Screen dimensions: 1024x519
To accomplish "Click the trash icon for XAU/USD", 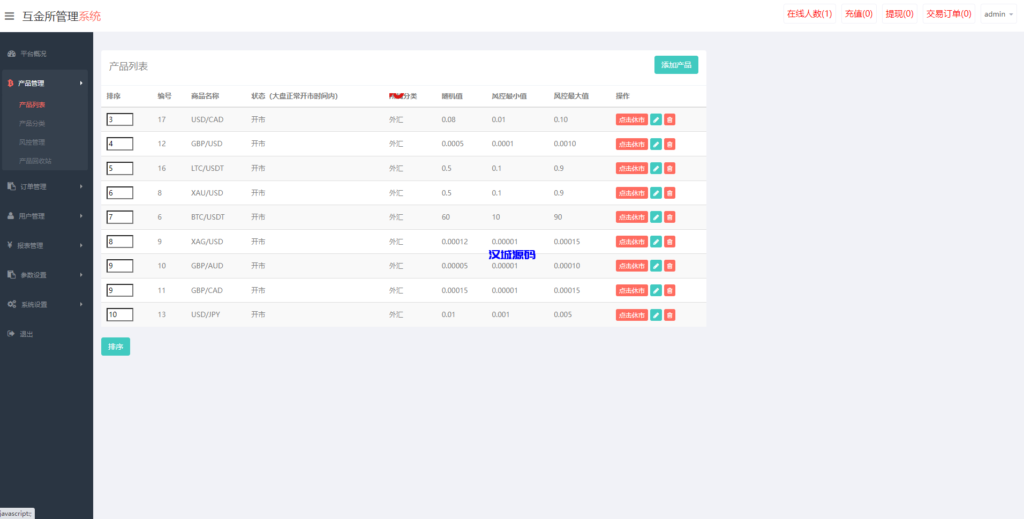I will click(x=670, y=193).
